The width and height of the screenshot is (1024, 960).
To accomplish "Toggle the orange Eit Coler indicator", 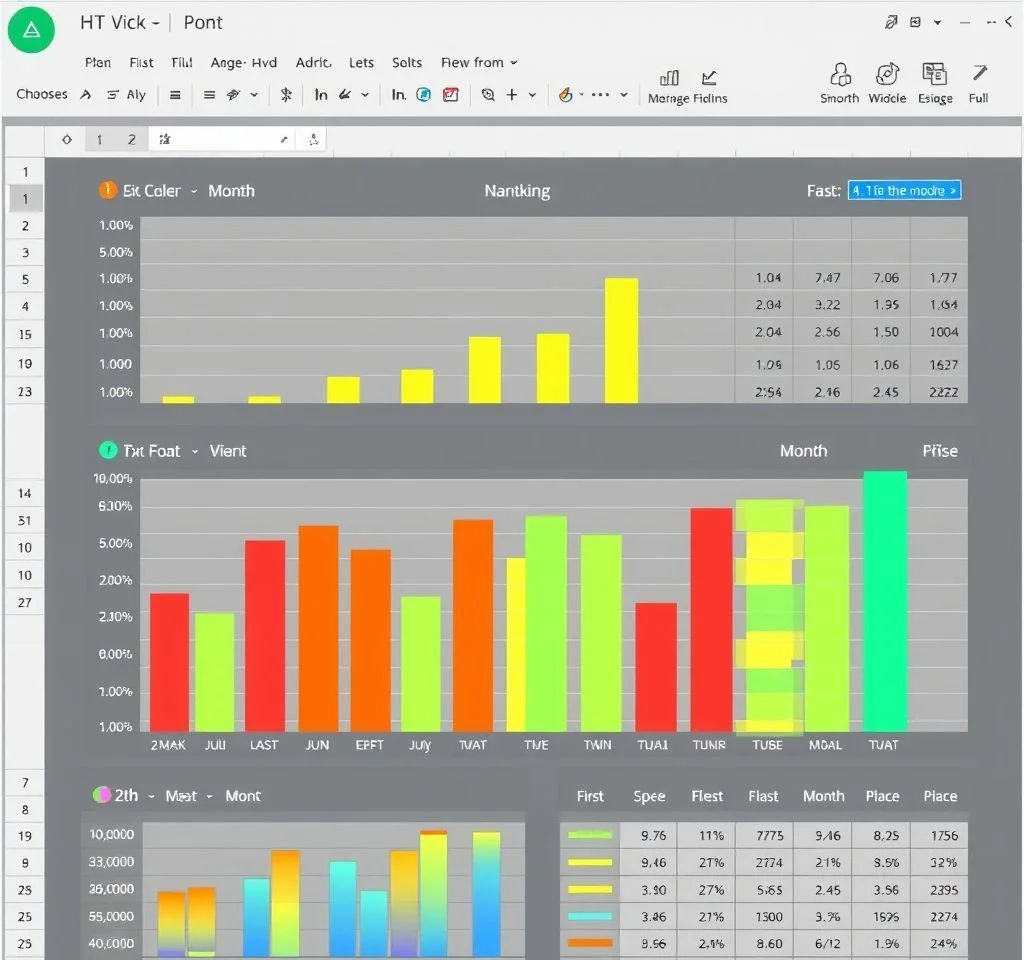I will coord(106,190).
